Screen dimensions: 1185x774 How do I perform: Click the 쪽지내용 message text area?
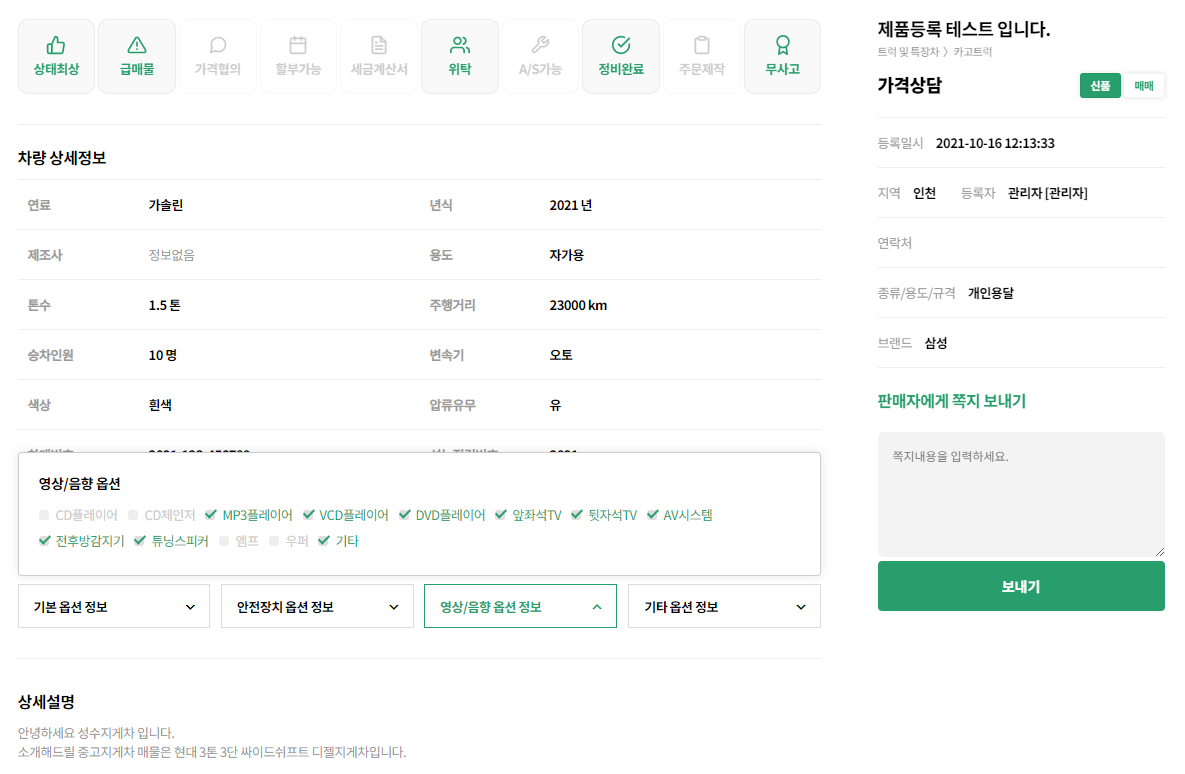point(1020,494)
